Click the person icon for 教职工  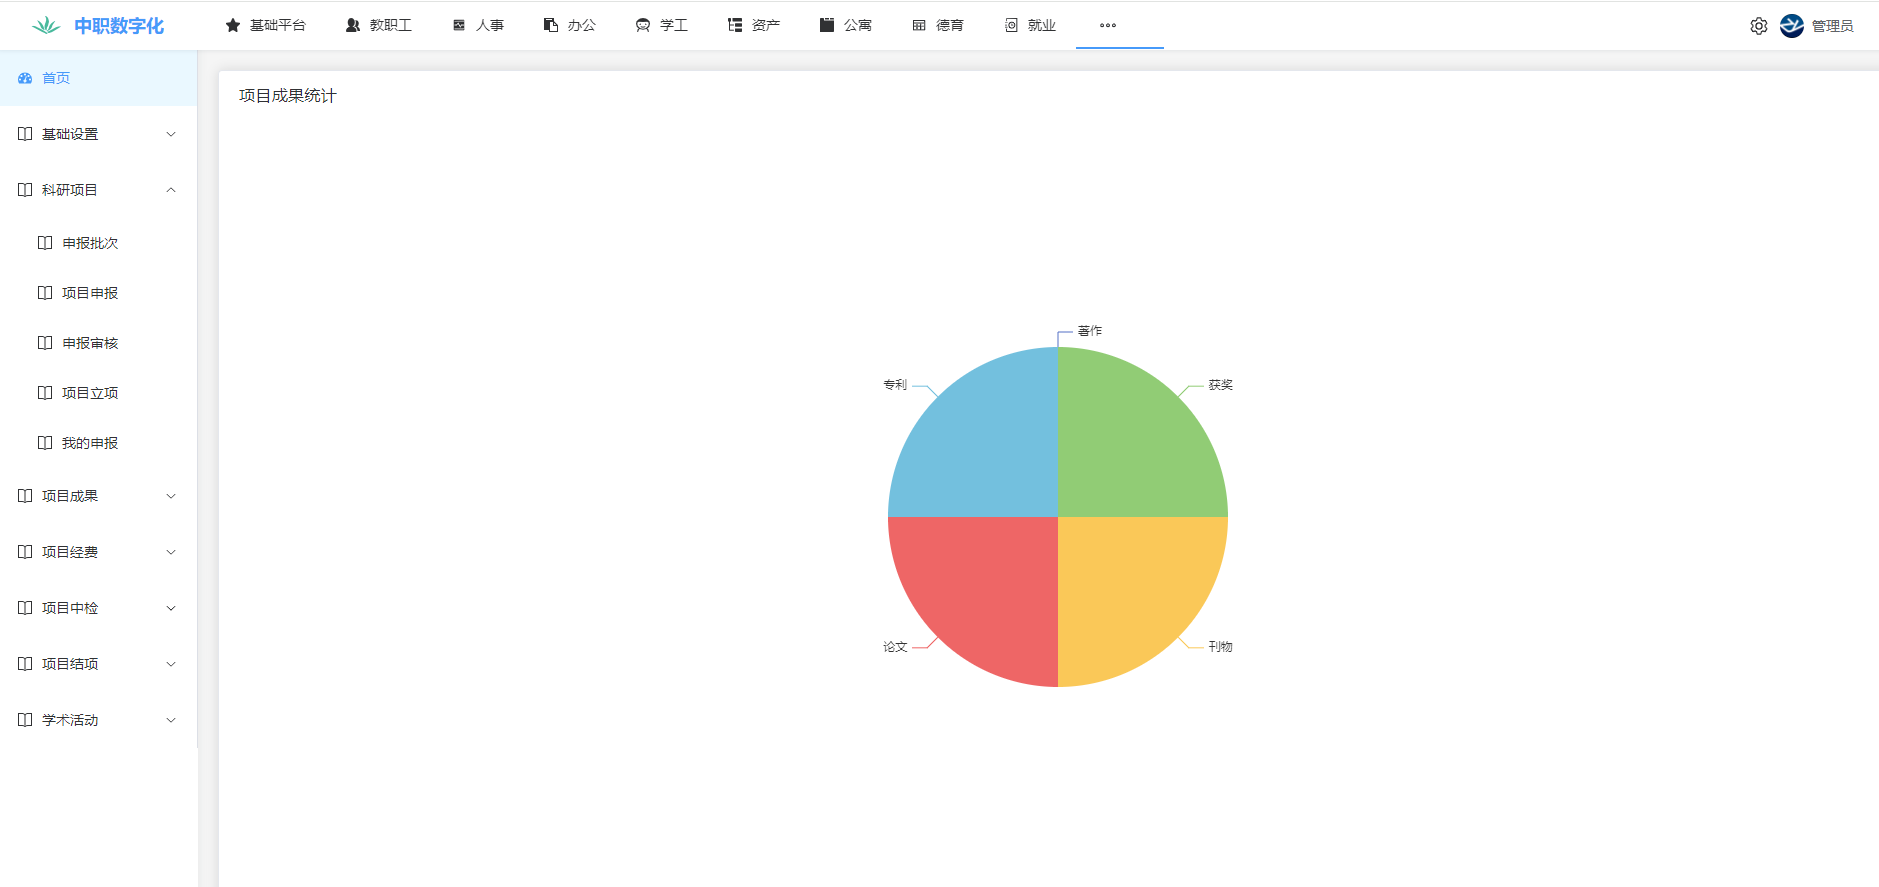pos(353,25)
